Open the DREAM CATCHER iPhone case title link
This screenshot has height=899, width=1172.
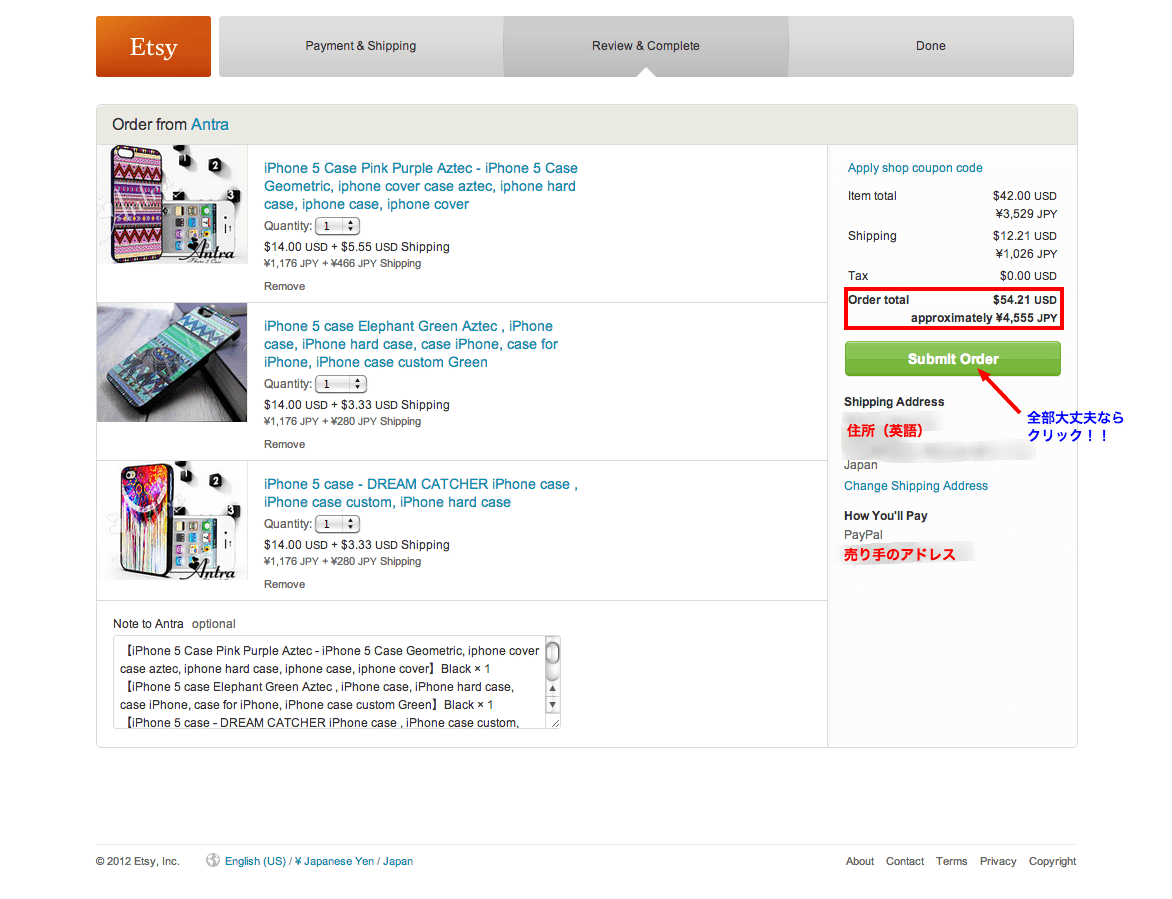420,493
